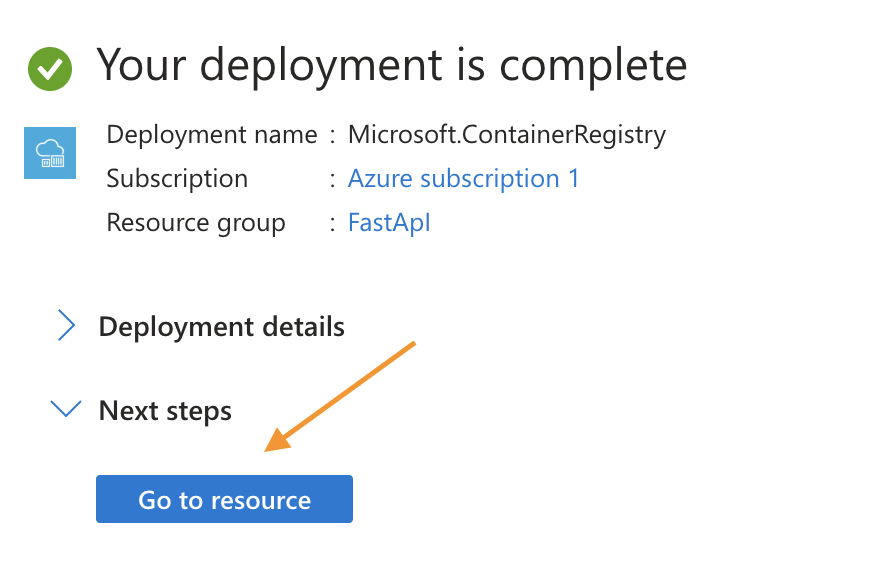Viewport: 894px width, 588px height.
Task: Collapse the Next steps chevron
Action: click(x=66, y=409)
